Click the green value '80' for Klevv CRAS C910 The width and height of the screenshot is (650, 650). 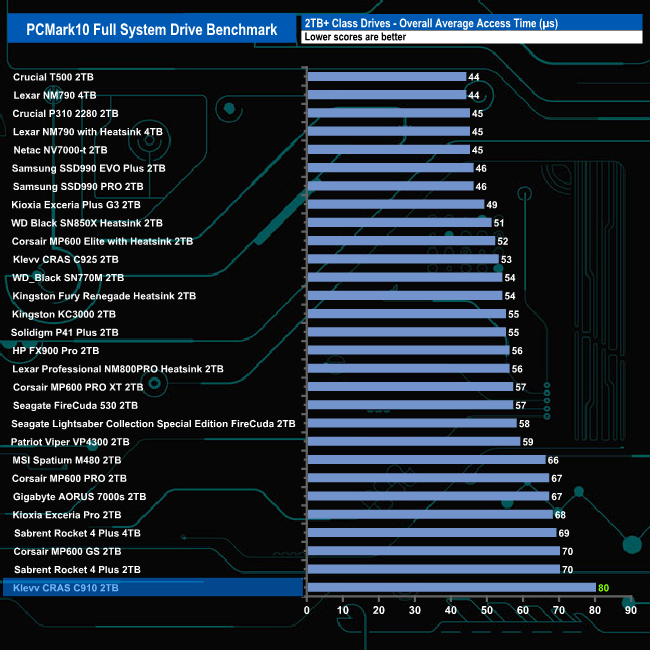coord(604,588)
